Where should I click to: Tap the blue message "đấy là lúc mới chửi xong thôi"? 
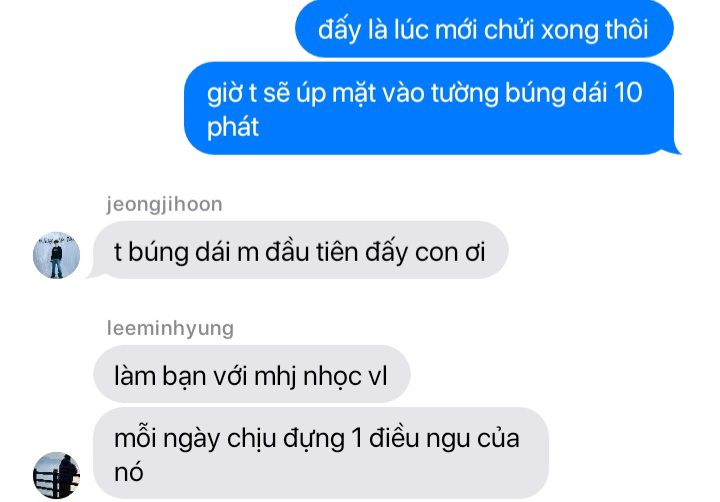point(484,29)
